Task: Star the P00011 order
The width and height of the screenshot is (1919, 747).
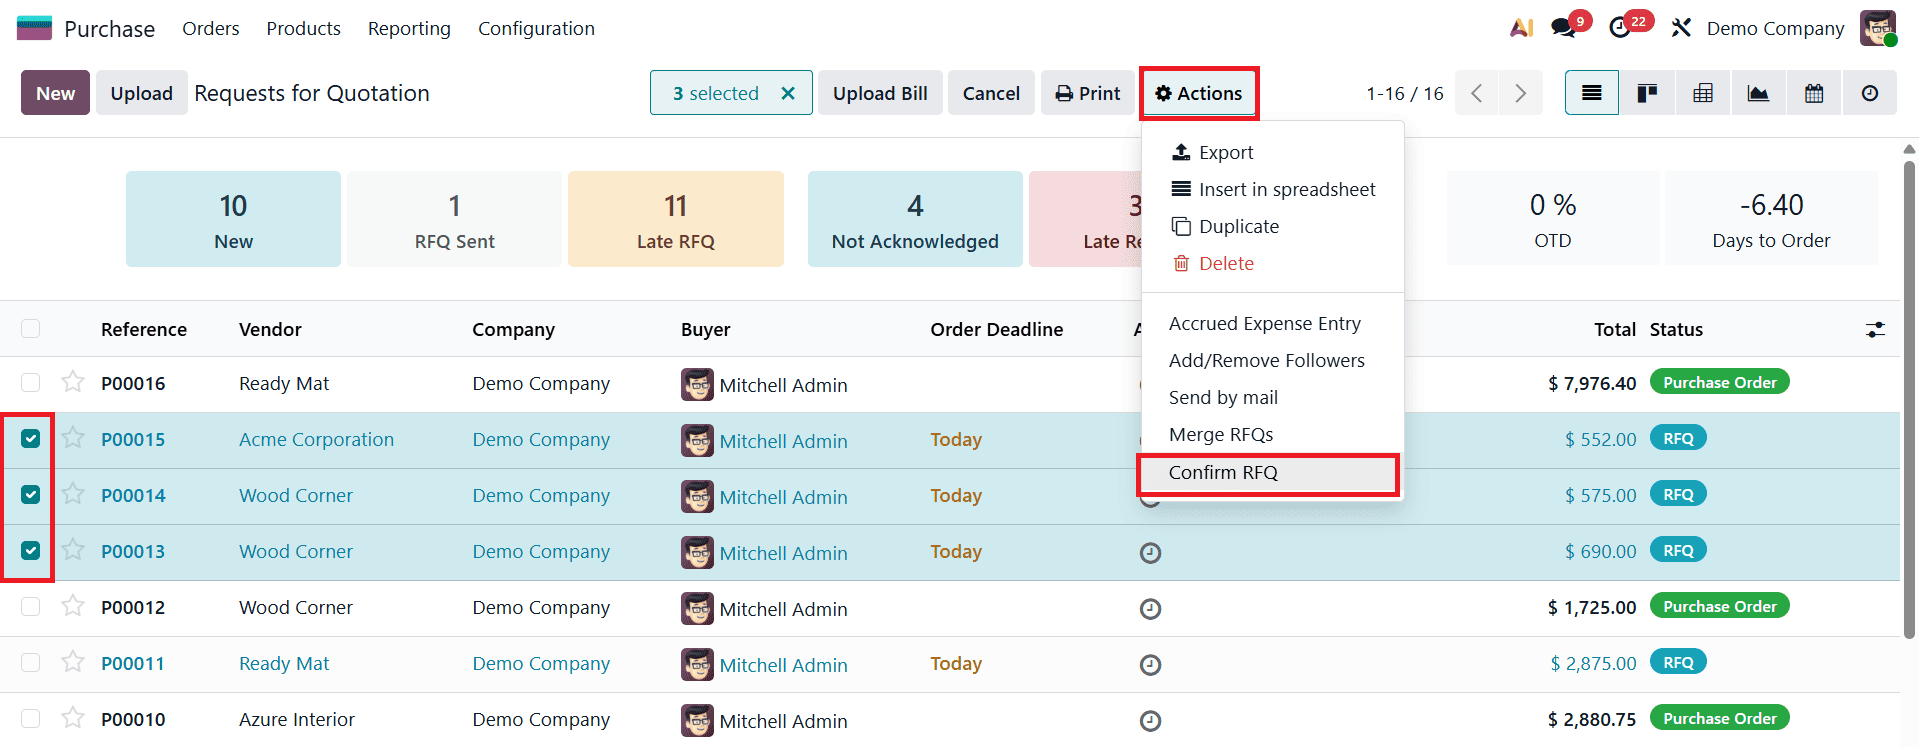Action: [73, 662]
